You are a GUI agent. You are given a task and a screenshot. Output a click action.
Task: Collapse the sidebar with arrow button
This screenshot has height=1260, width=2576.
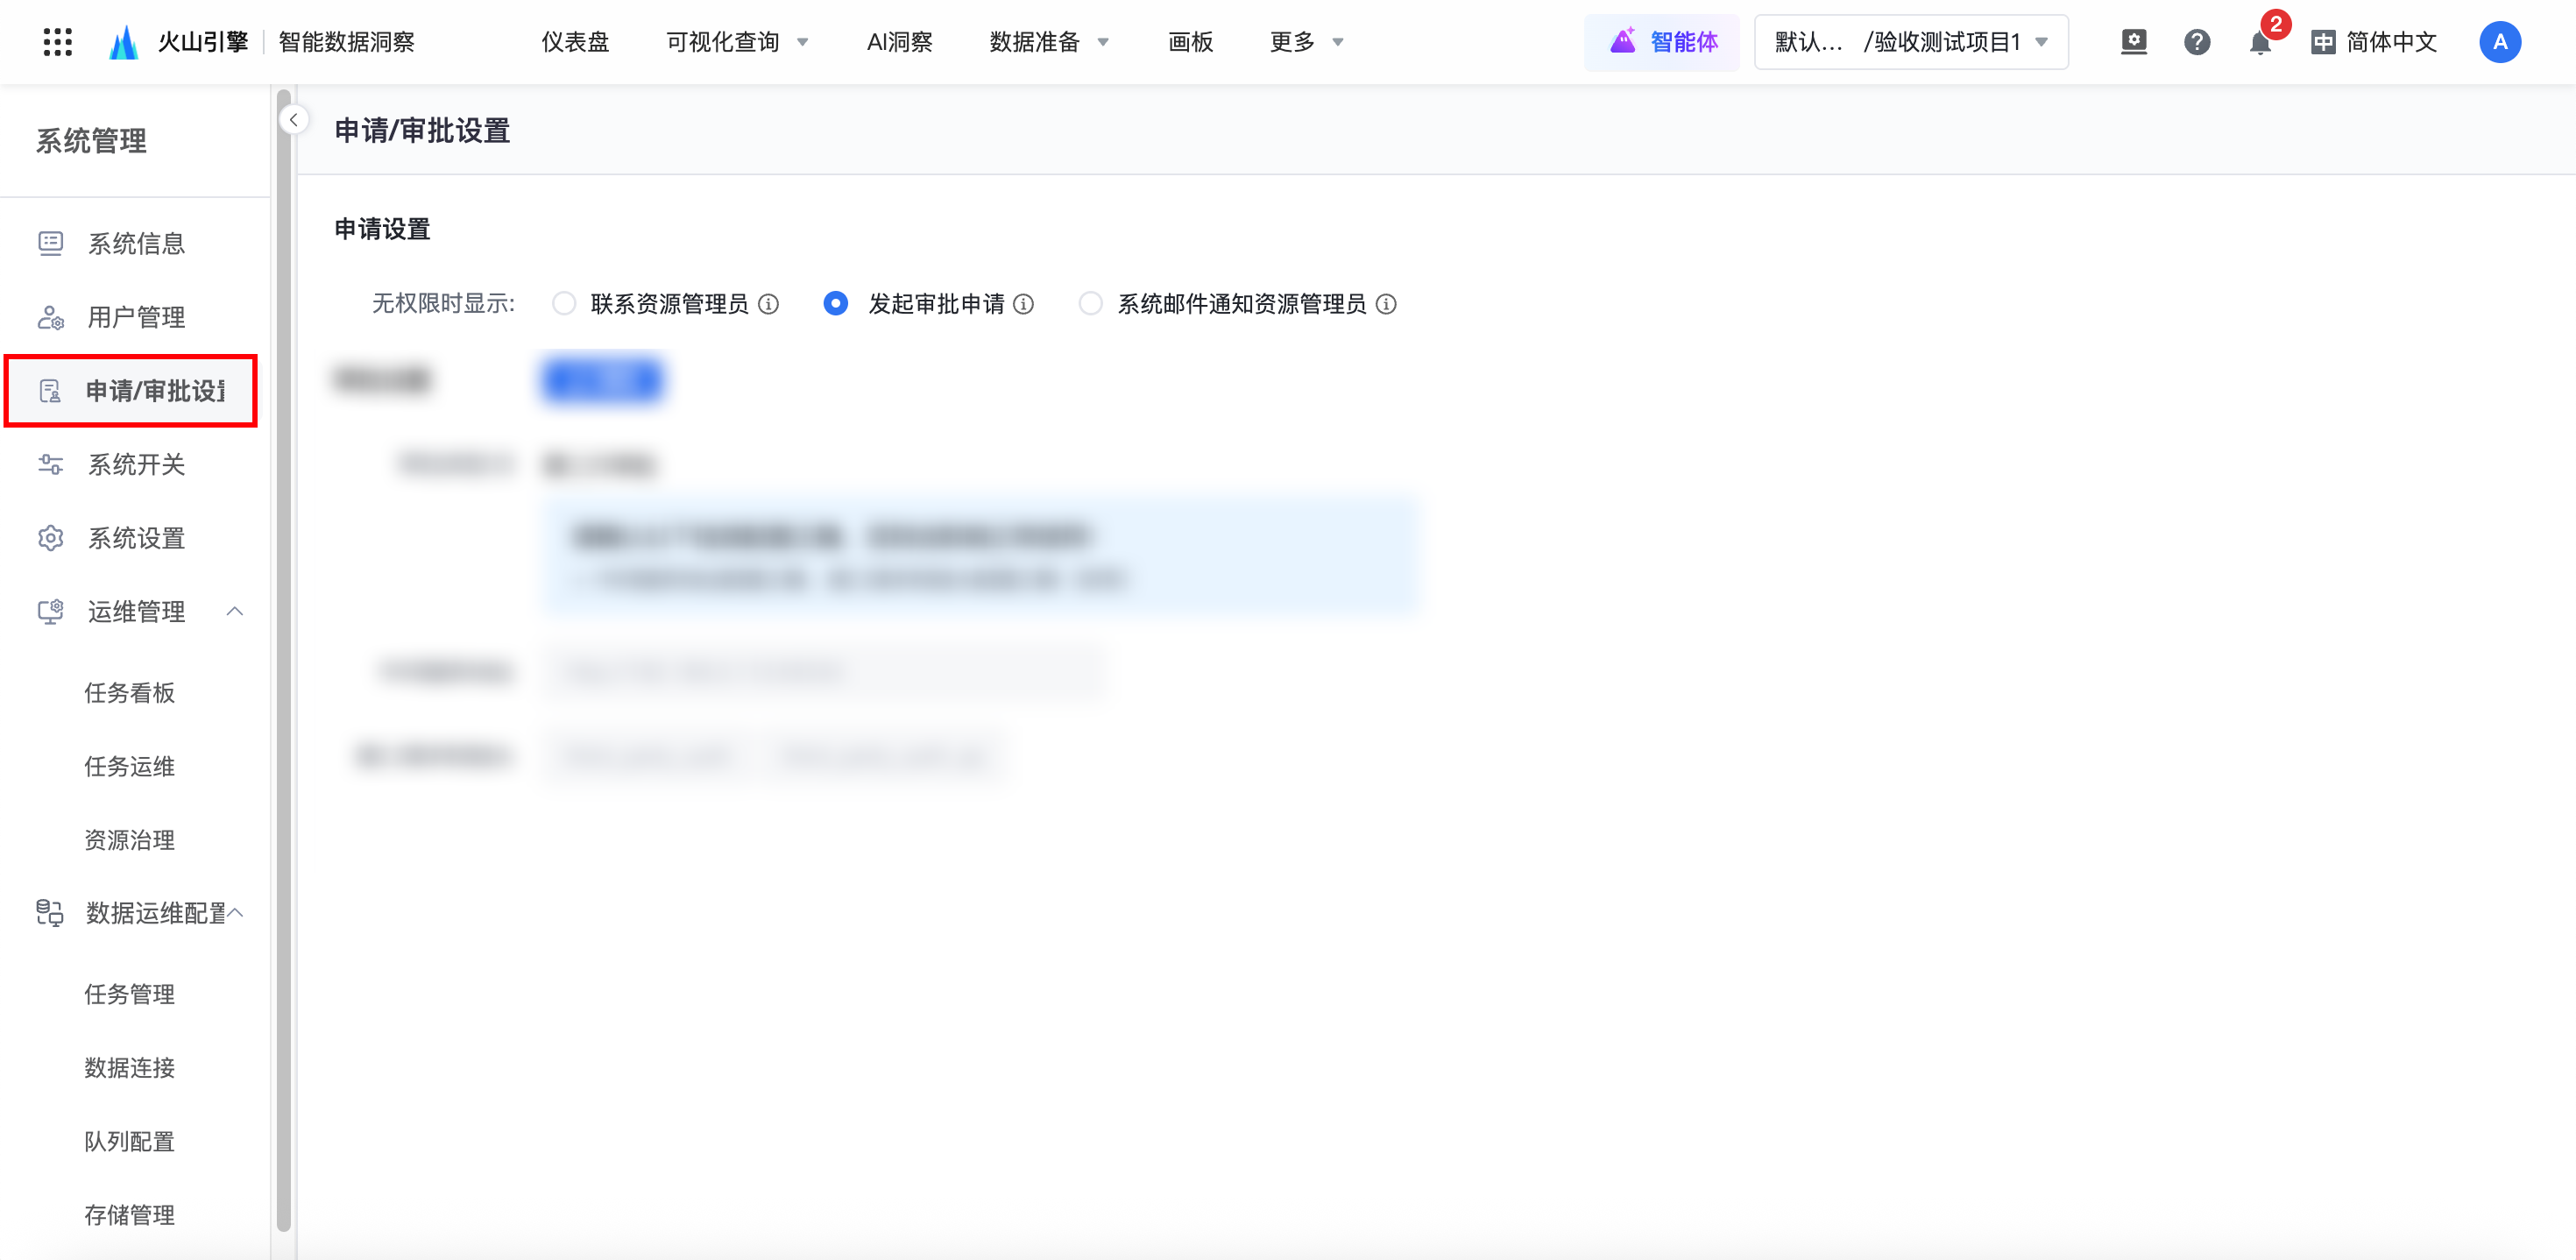(293, 120)
